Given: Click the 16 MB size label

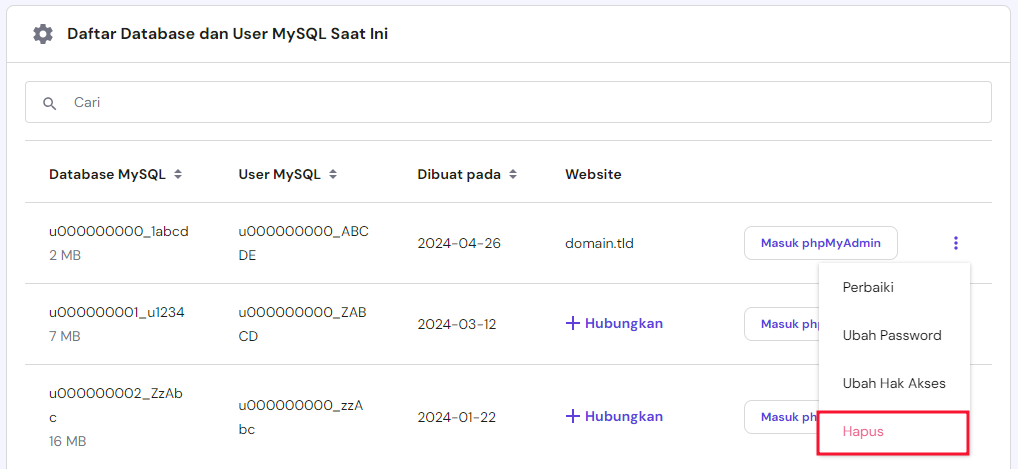Looking at the screenshot, I should click(68, 442).
